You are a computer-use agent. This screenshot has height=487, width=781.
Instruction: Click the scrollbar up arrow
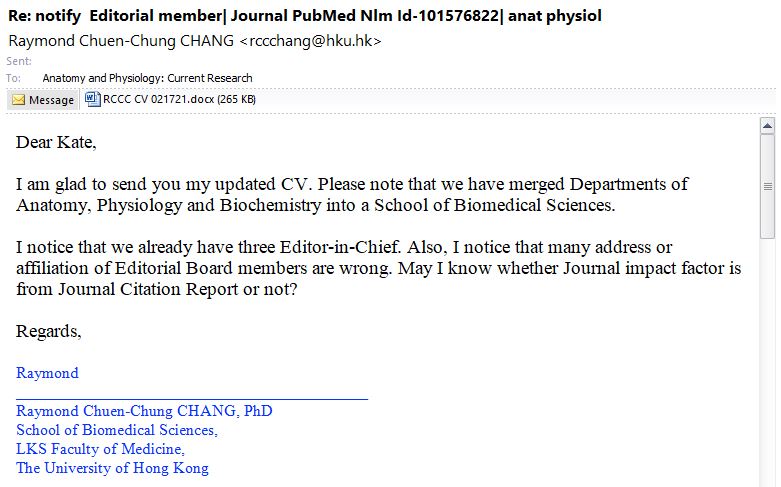[768, 126]
